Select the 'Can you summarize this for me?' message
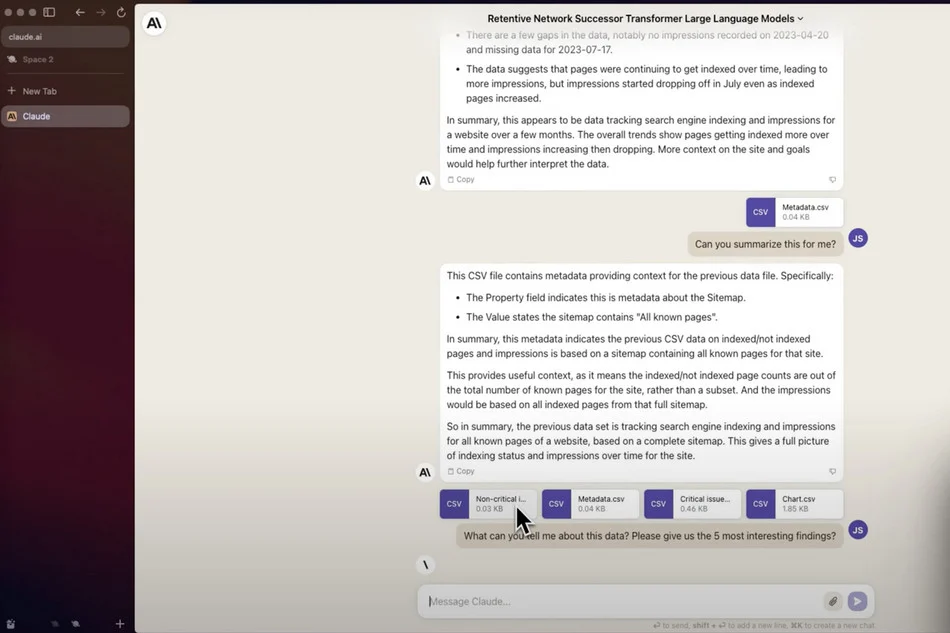 765,244
